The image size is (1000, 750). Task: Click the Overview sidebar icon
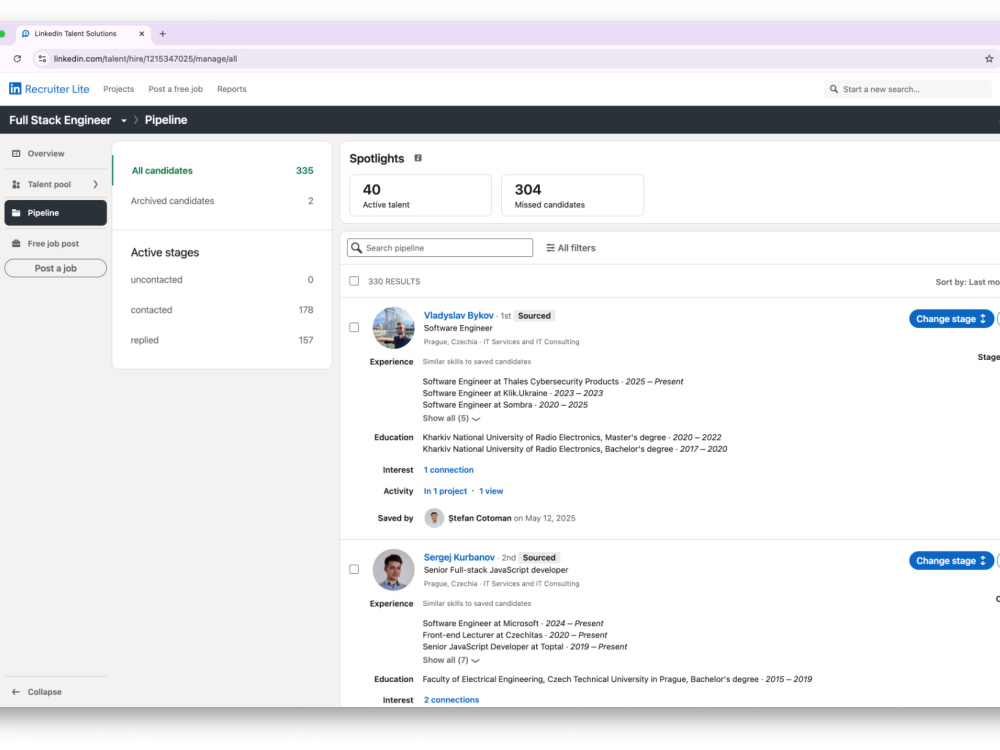click(16, 154)
